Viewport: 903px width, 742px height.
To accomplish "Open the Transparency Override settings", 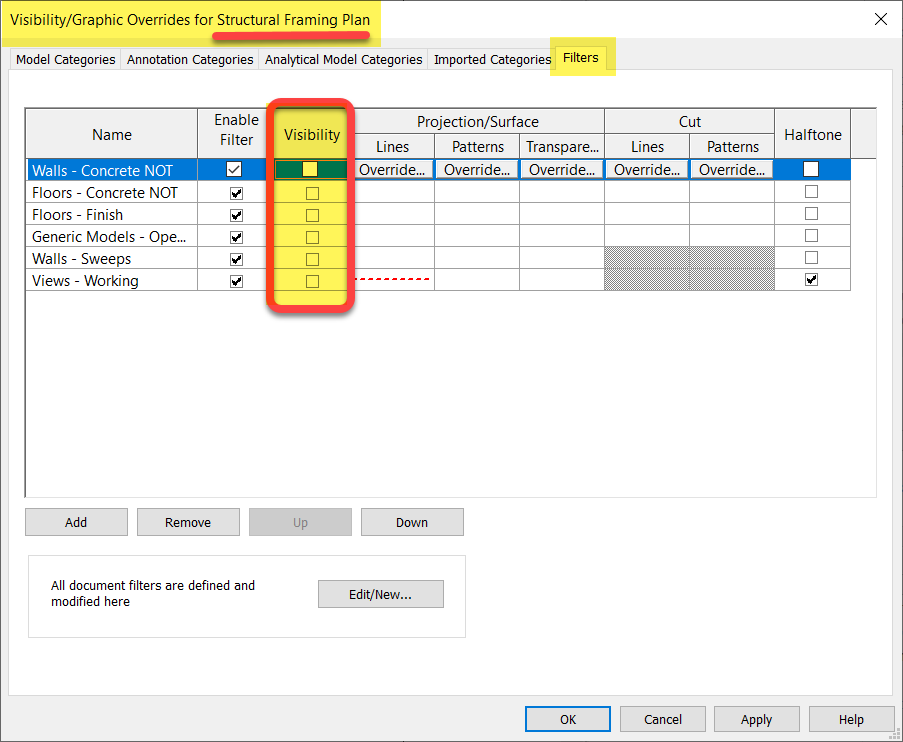I will [x=561, y=169].
